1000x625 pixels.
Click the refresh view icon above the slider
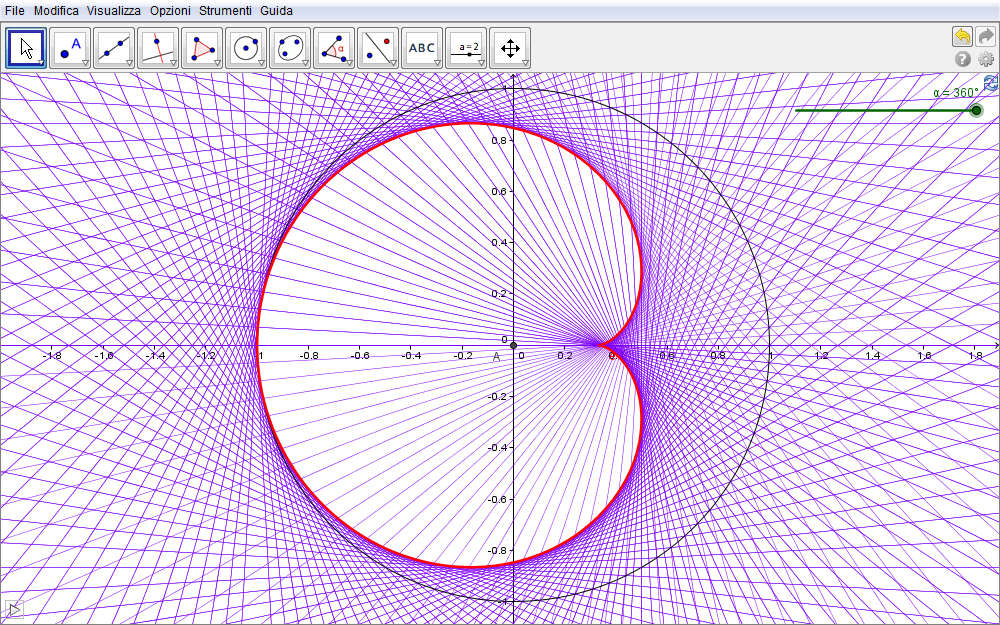(992, 83)
